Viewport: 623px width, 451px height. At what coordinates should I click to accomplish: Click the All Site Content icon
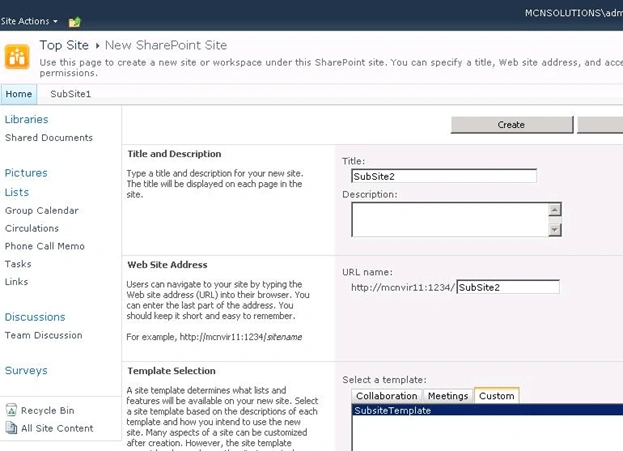click(x=12, y=428)
